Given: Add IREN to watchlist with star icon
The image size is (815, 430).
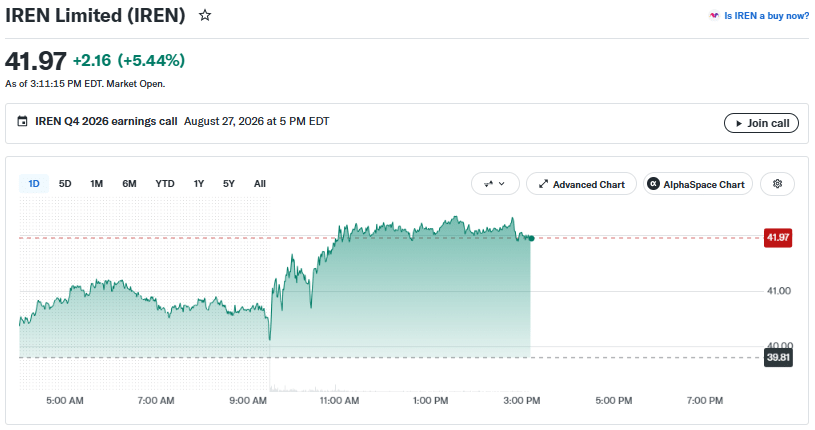Looking at the screenshot, I should pos(205,16).
